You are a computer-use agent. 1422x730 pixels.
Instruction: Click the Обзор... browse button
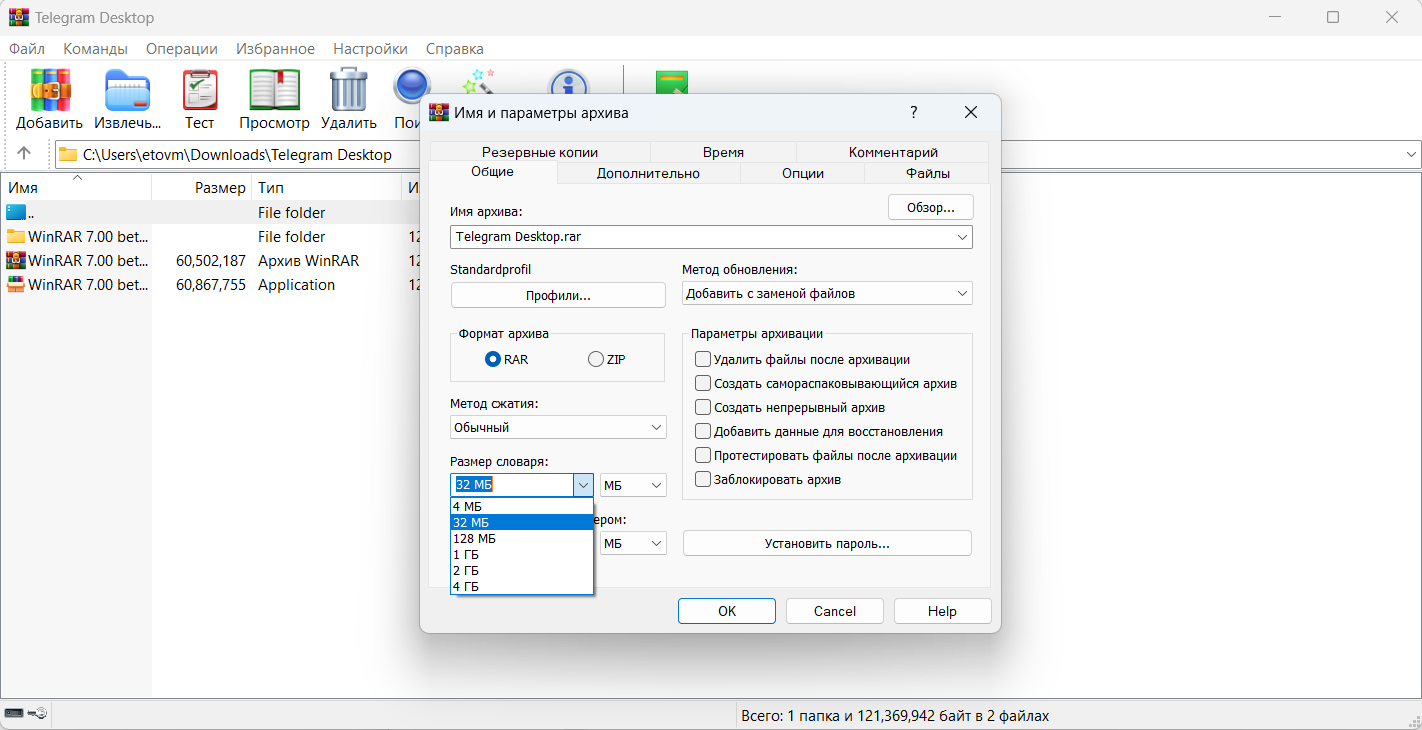coord(930,207)
